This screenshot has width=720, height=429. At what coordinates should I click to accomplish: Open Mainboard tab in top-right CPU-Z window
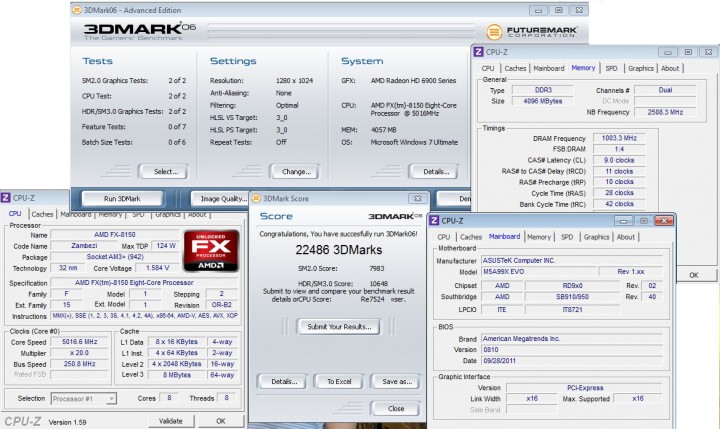pos(549,68)
